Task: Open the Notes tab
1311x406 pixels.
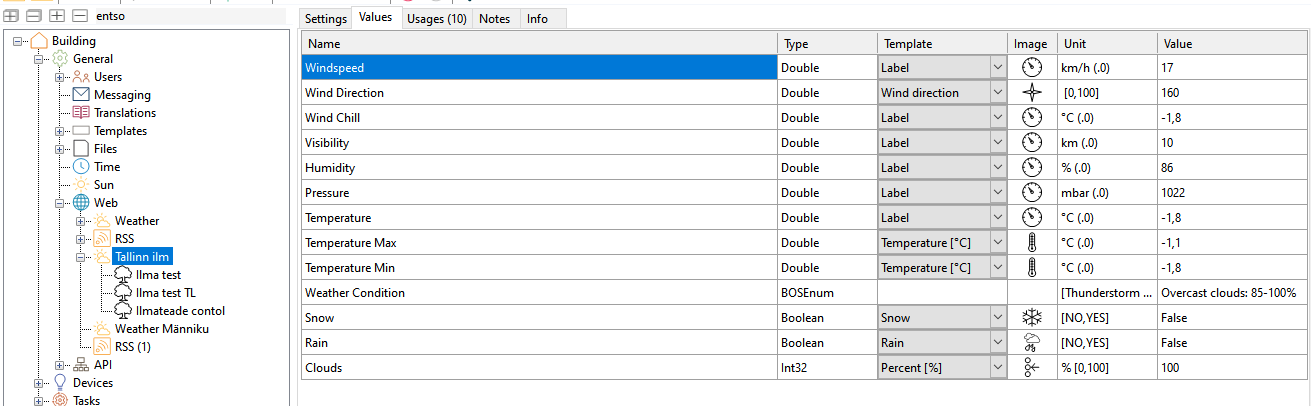Action: pos(494,19)
